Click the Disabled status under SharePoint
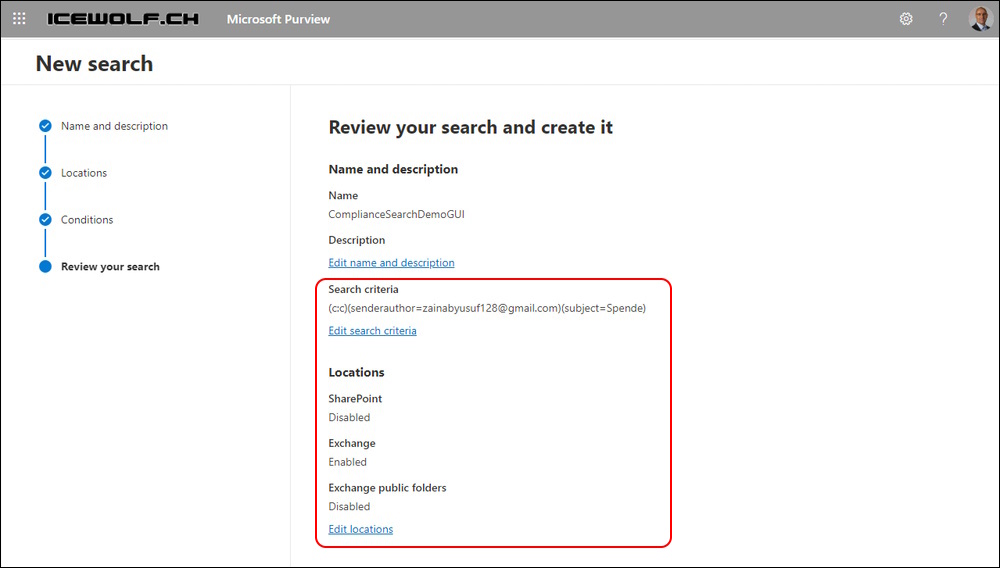Screen dimensions: 1000x568 pos(349,418)
